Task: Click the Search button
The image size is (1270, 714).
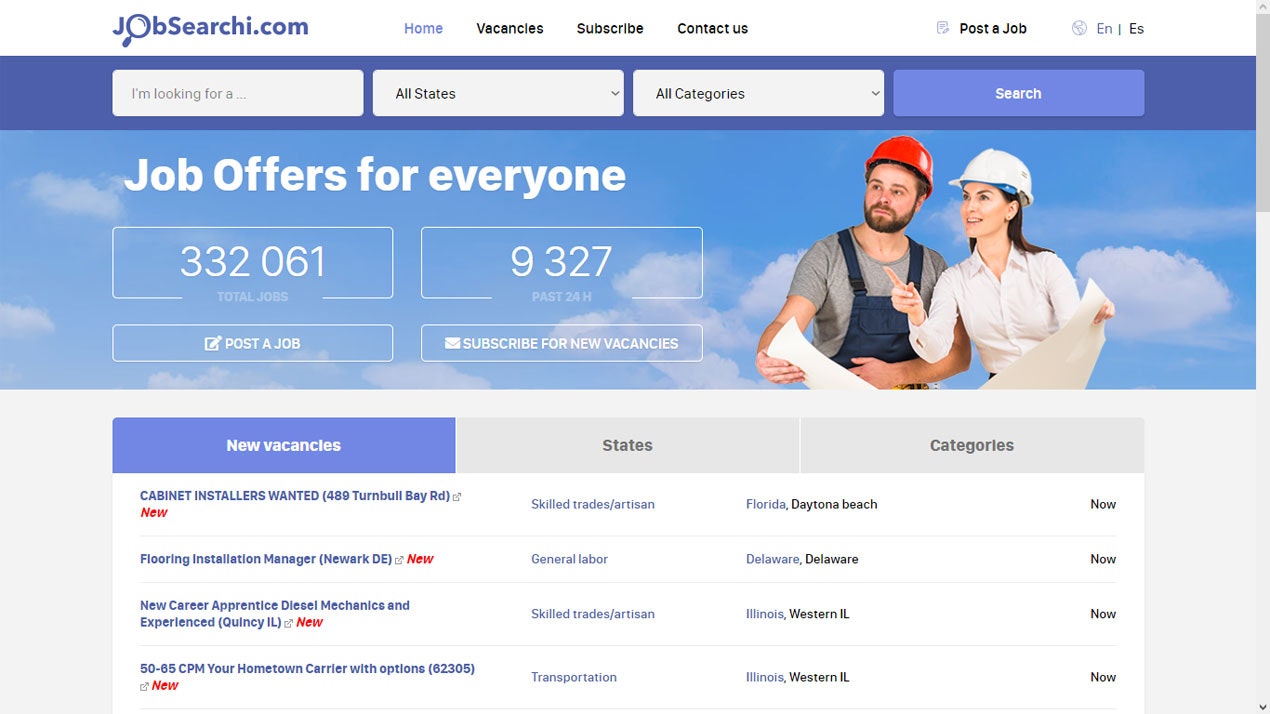Action: 1018,93
